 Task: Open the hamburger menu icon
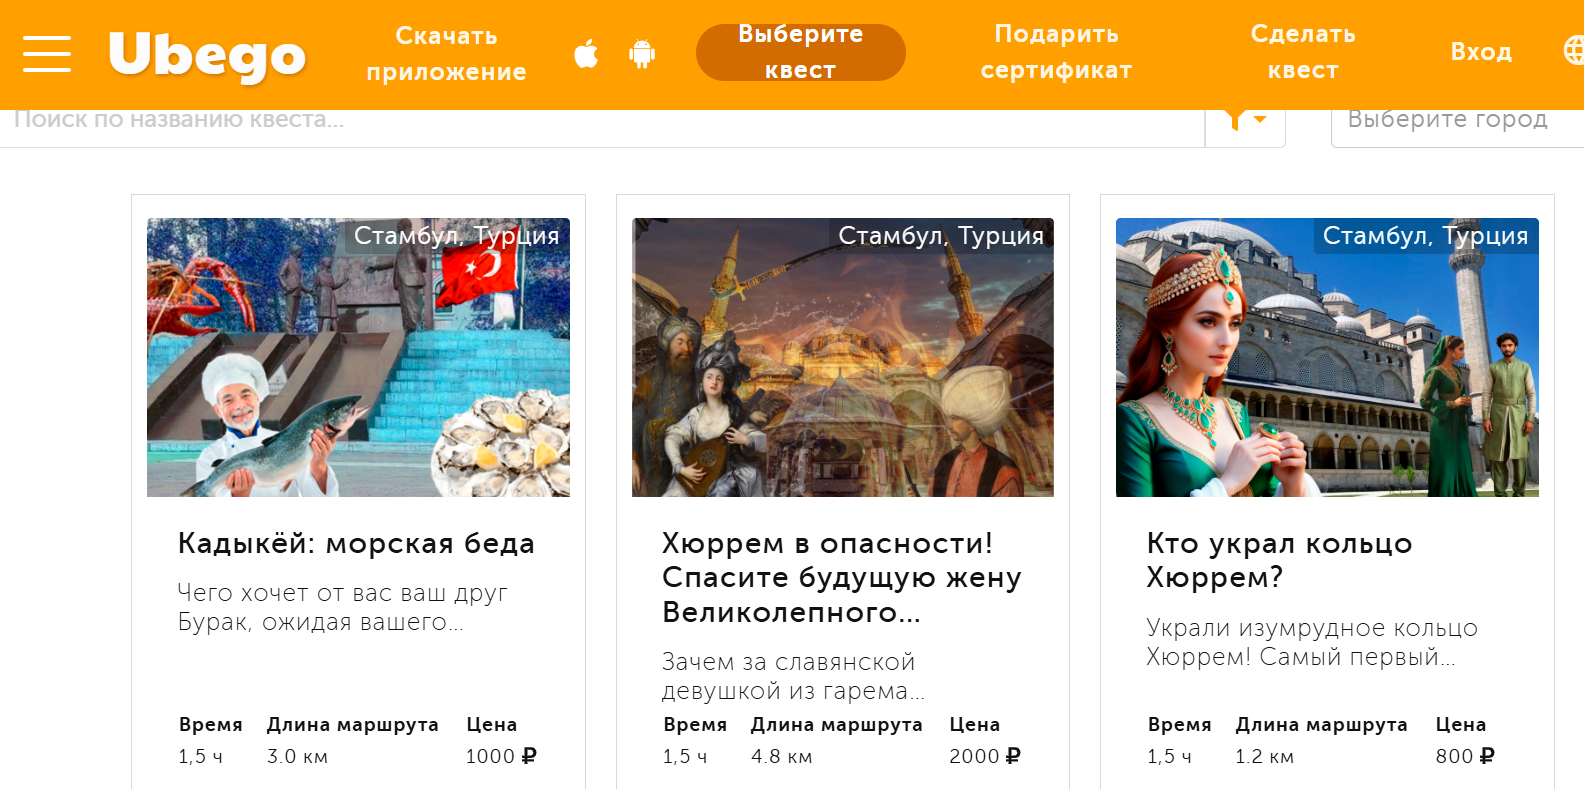[47, 54]
